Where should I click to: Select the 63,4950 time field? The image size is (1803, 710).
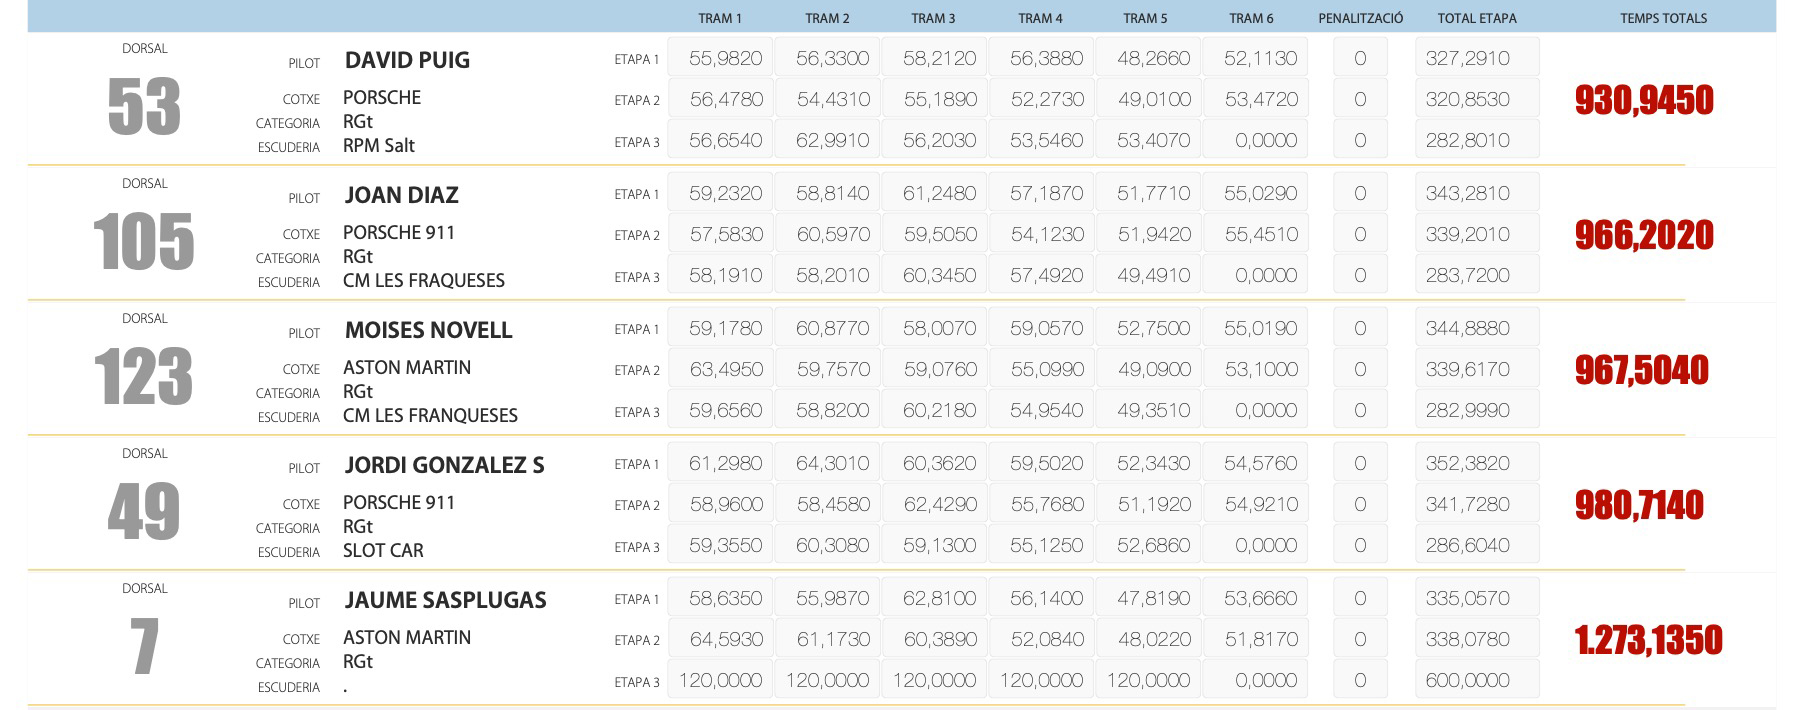tap(725, 370)
